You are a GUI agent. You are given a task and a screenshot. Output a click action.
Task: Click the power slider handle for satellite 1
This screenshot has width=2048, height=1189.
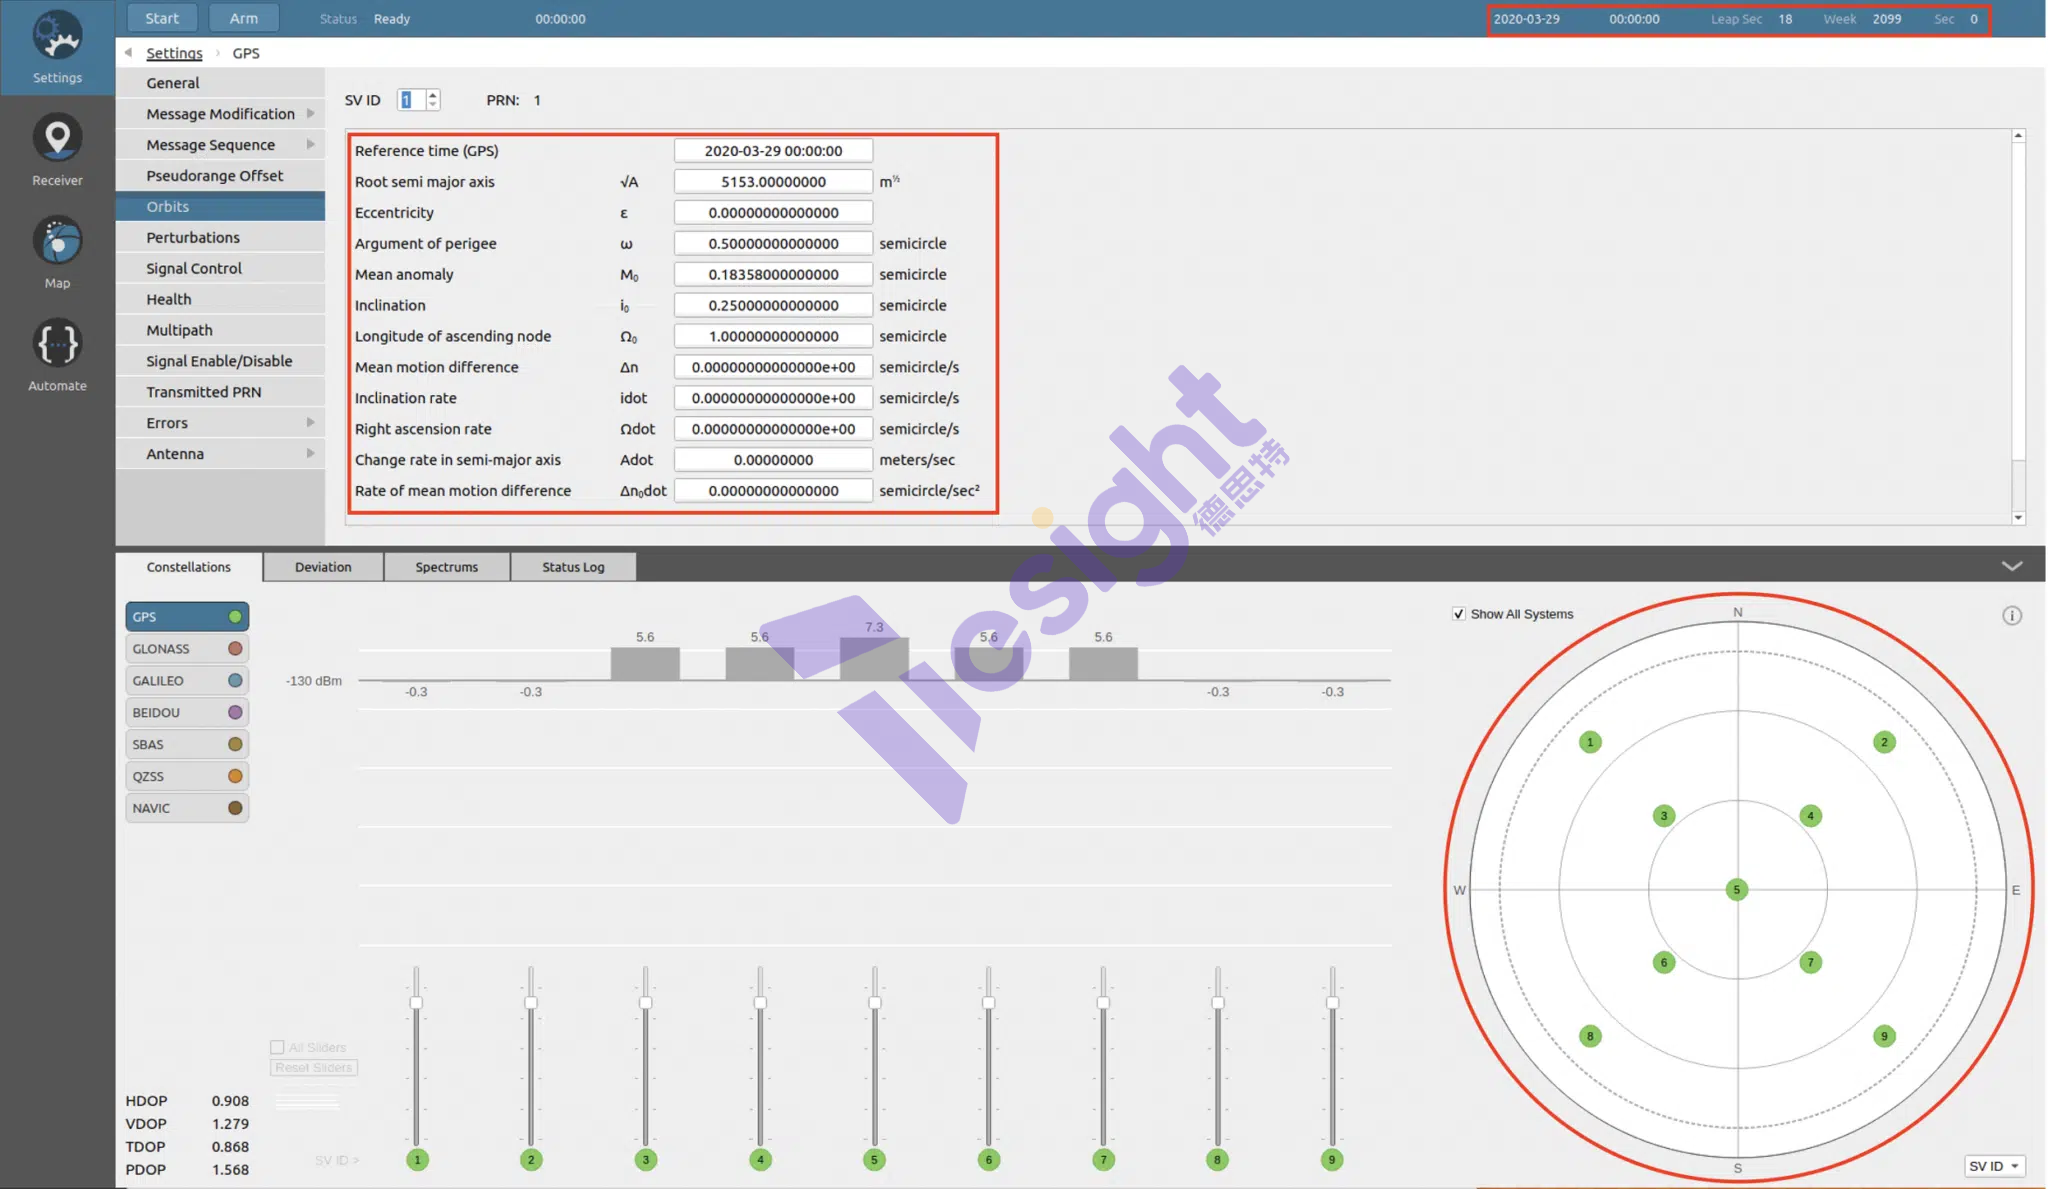pos(416,1003)
